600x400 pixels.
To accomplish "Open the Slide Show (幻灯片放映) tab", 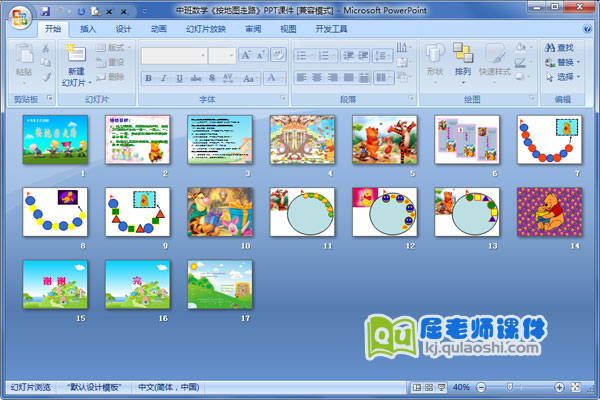I will coord(206,29).
